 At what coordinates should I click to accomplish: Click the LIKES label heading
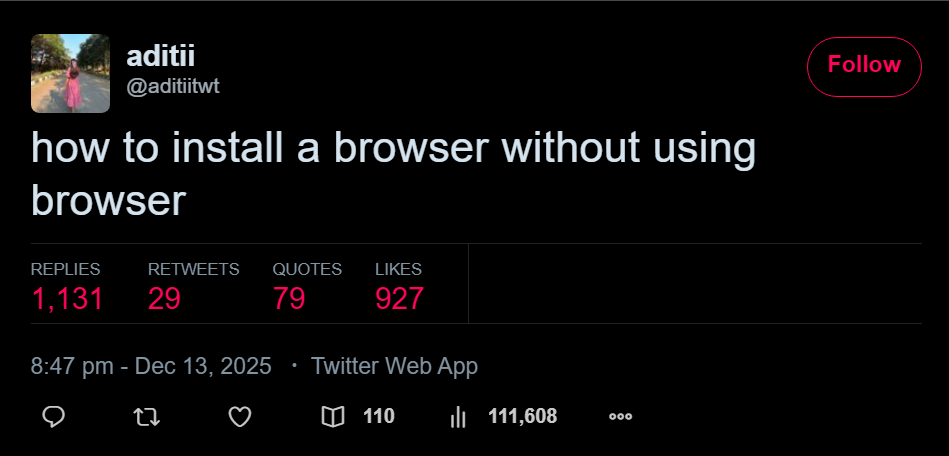click(398, 269)
